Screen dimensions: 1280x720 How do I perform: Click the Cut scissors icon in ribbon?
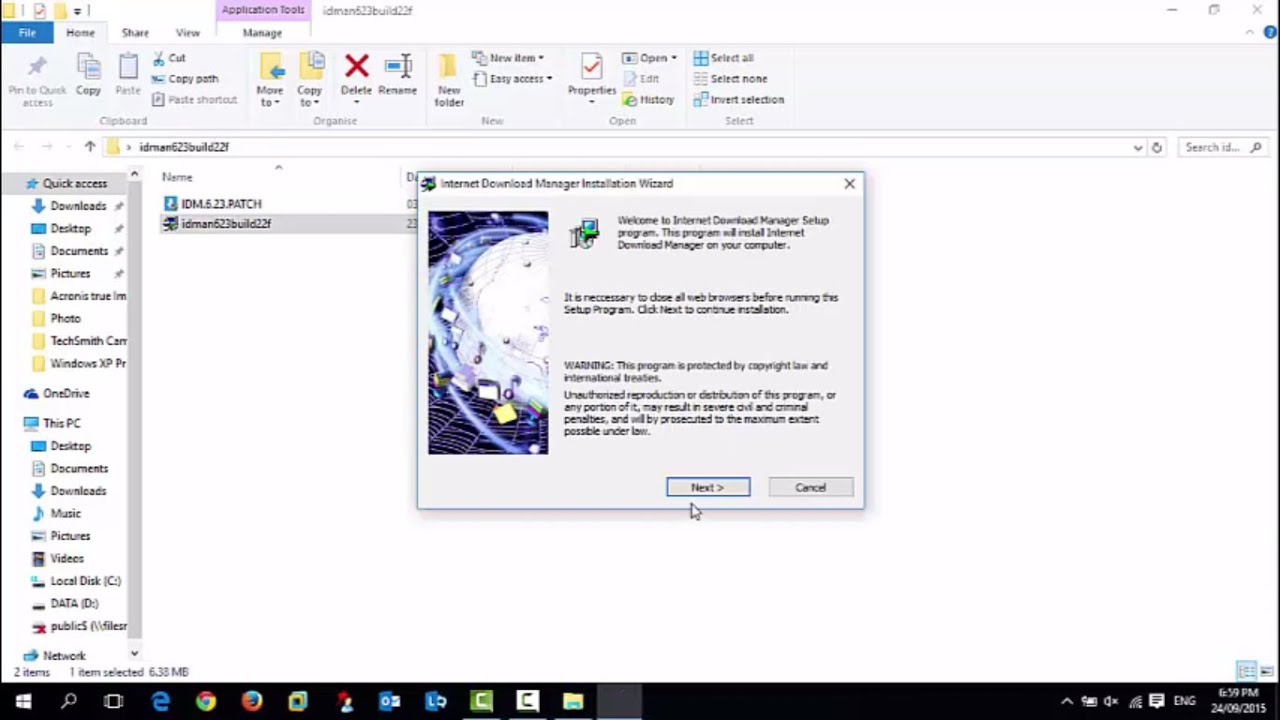(x=159, y=58)
